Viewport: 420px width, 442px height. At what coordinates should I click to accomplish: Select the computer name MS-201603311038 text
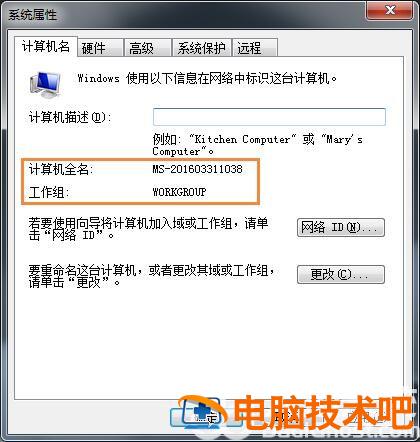point(197,169)
